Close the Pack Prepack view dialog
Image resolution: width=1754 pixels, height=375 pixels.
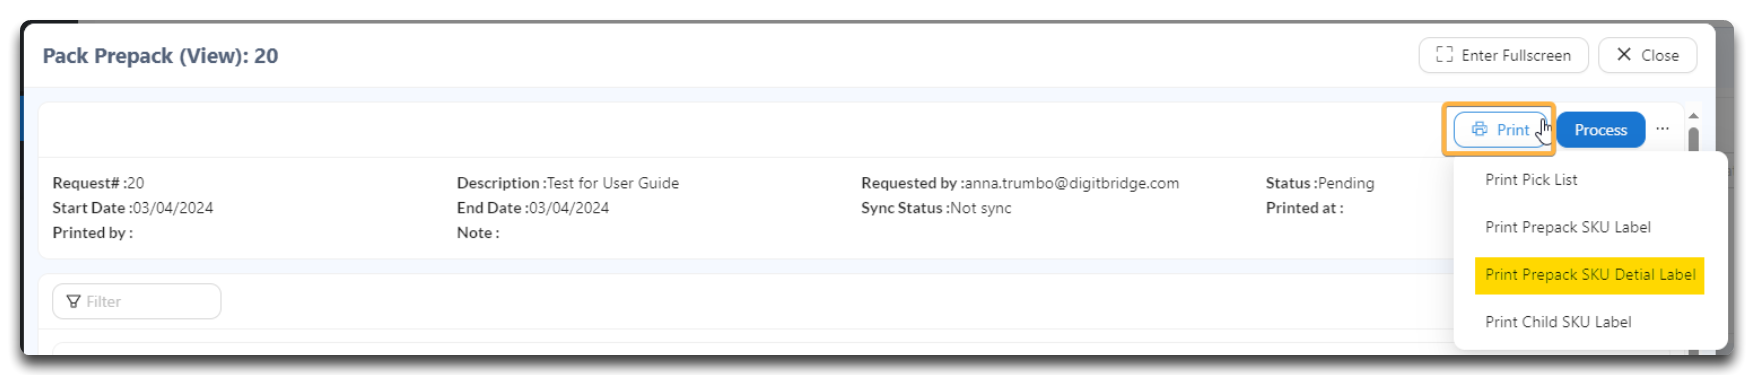click(1647, 55)
